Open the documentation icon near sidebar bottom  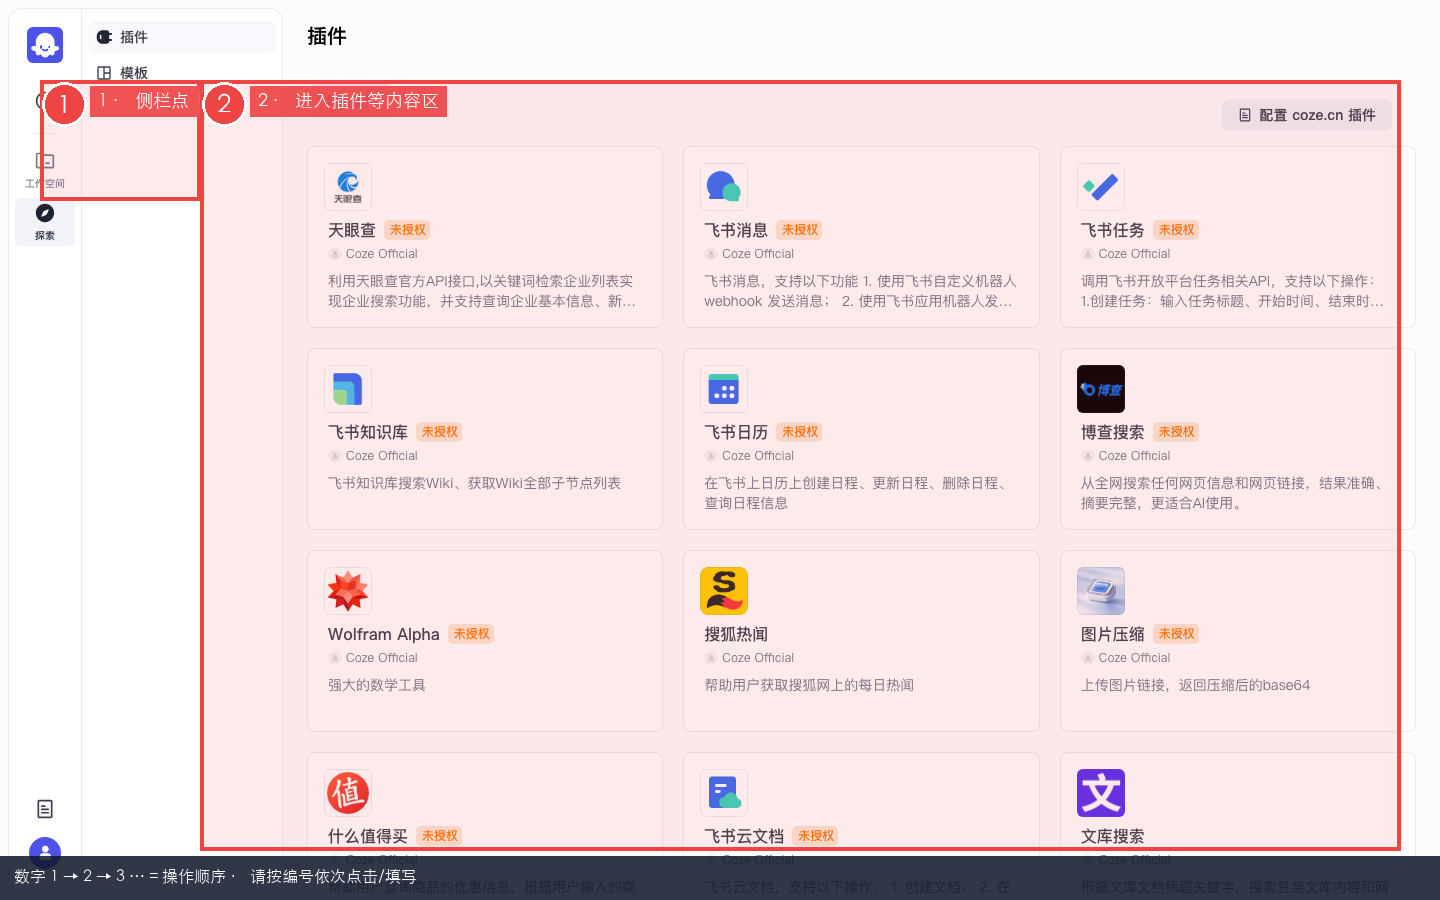[45, 809]
